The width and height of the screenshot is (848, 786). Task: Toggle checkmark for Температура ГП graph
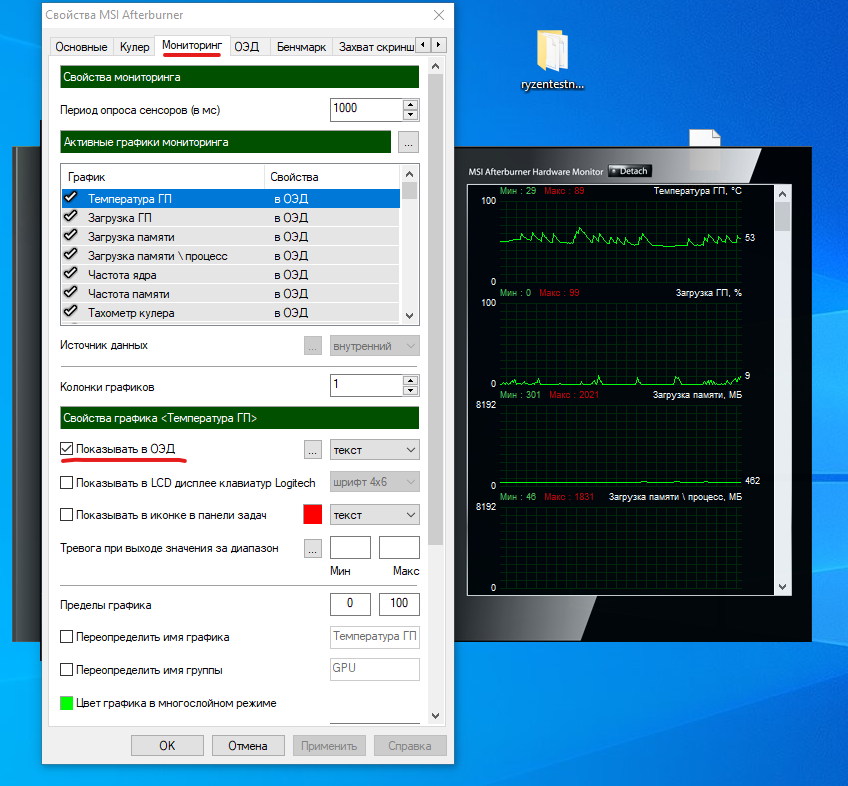tap(71, 198)
